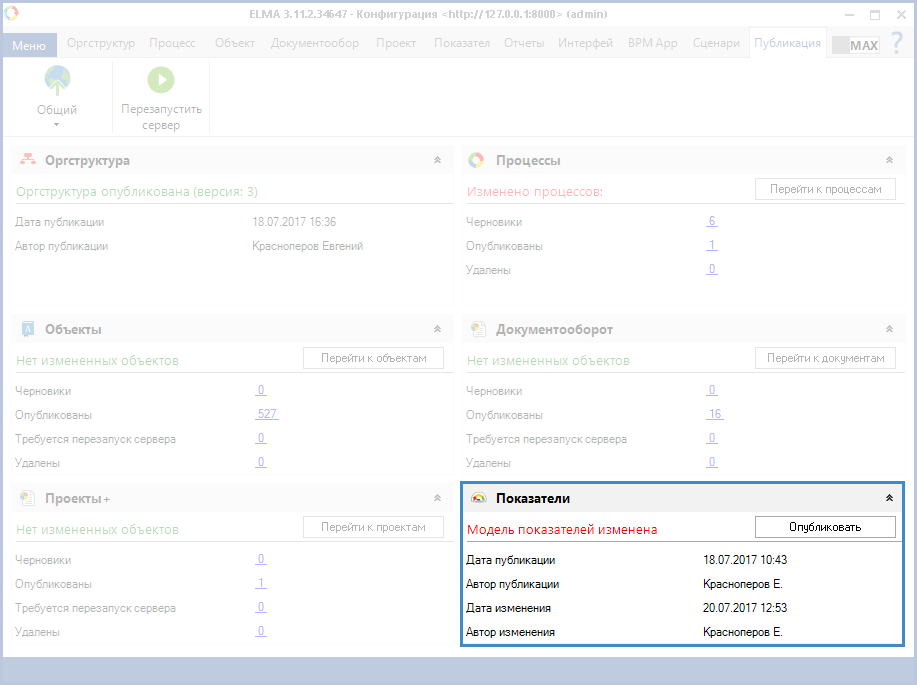Click the Общий publish globe icon
This screenshot has width=917, height=685.
[x=57, y=81]
